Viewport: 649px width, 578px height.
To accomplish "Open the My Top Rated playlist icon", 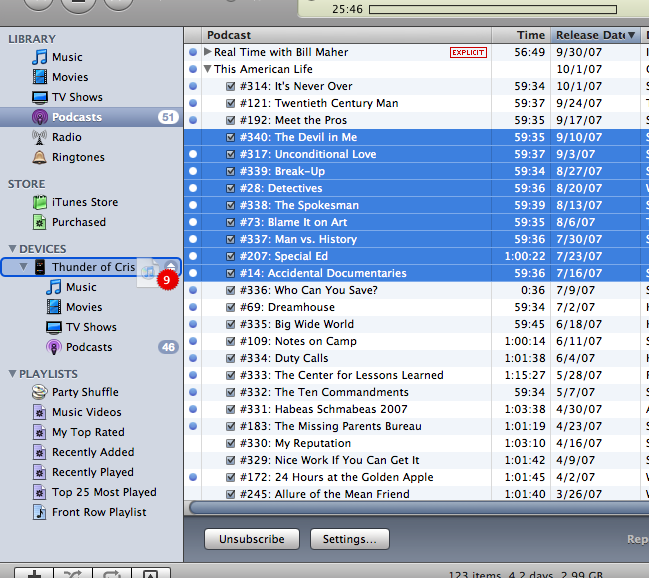I will tap(39, 432).
